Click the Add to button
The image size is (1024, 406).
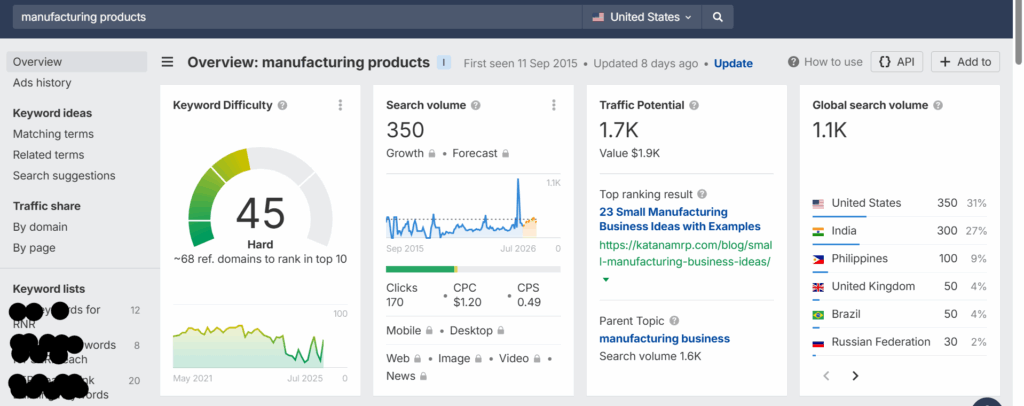pyautogui.click(x=965, y=62)
